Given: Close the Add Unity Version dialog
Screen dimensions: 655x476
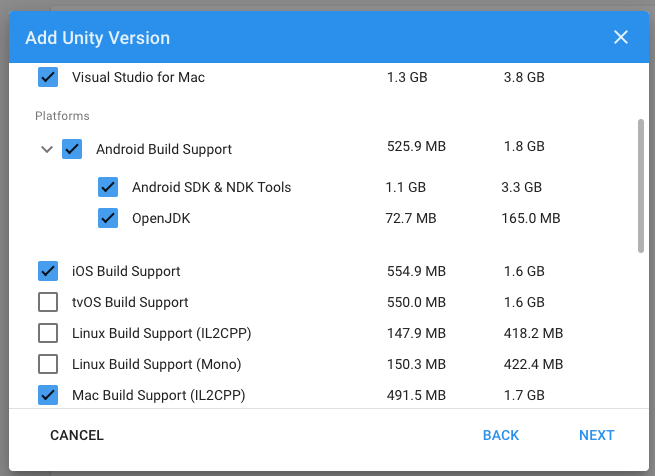Looking at the screenshot, I should point(621,37).
